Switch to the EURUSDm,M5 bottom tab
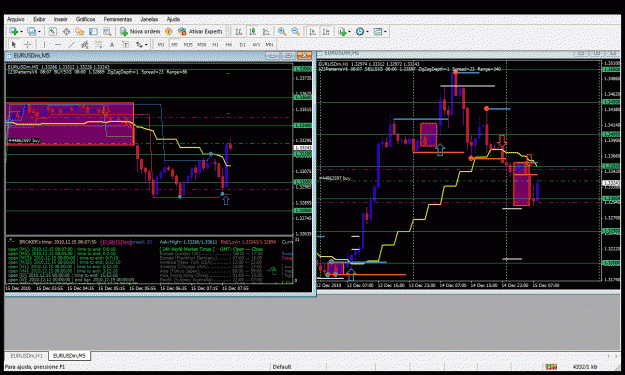 point(69,355)
